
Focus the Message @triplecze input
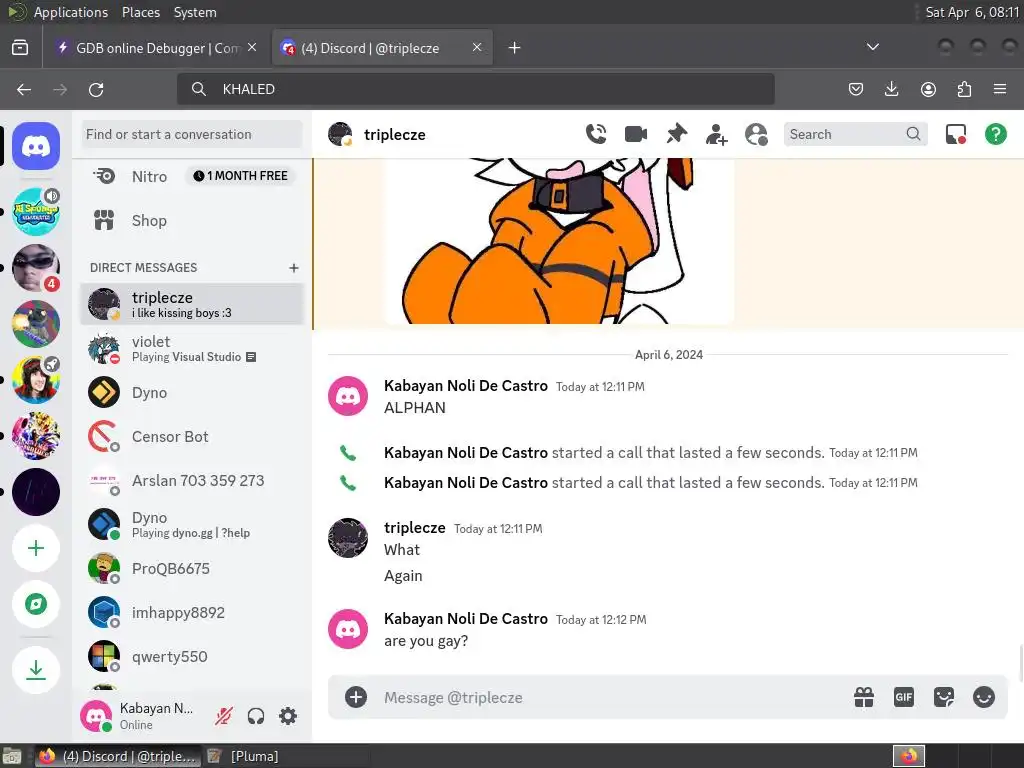click(613, 697)
